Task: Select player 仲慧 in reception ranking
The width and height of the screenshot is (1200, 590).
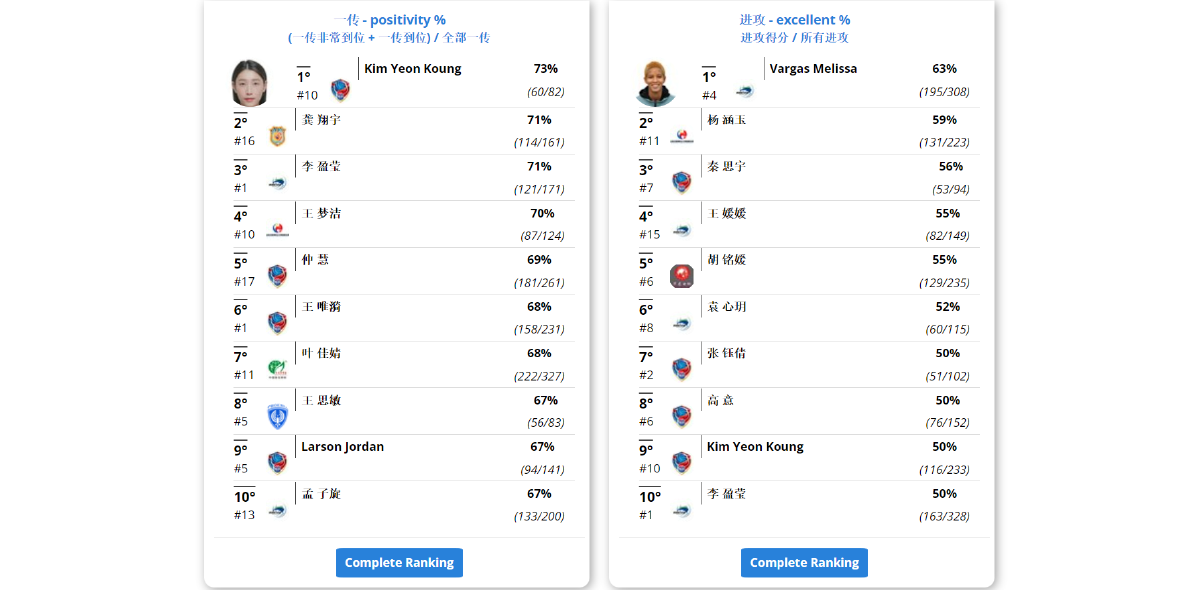Action: (315, 260)
